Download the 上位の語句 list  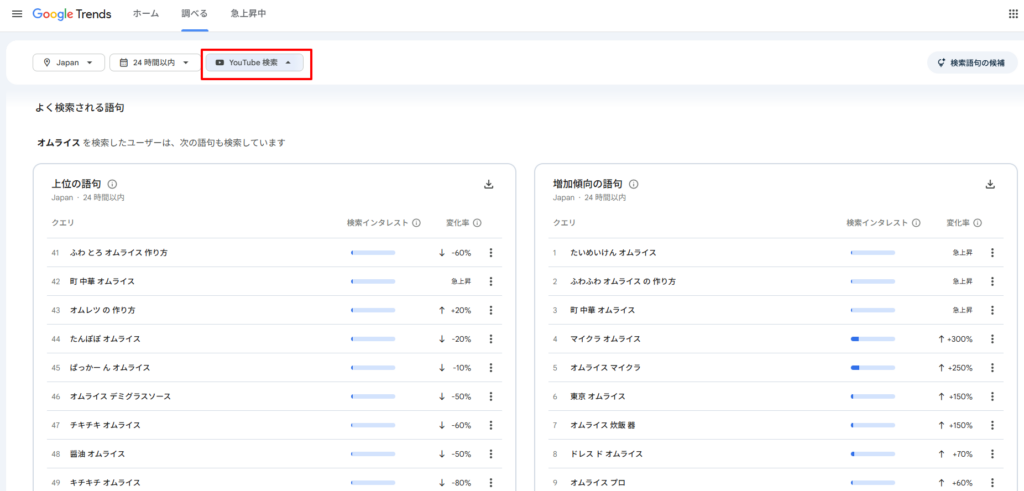point(488,184)
